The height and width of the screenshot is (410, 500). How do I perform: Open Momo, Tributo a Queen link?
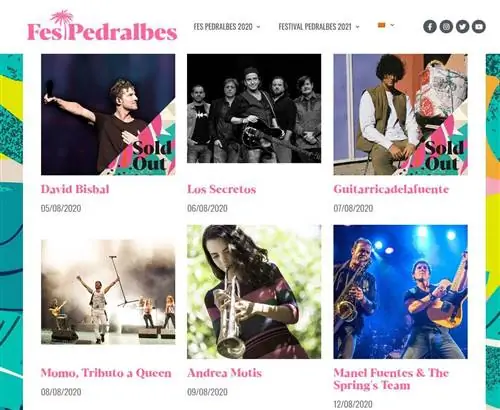[106, 373]
